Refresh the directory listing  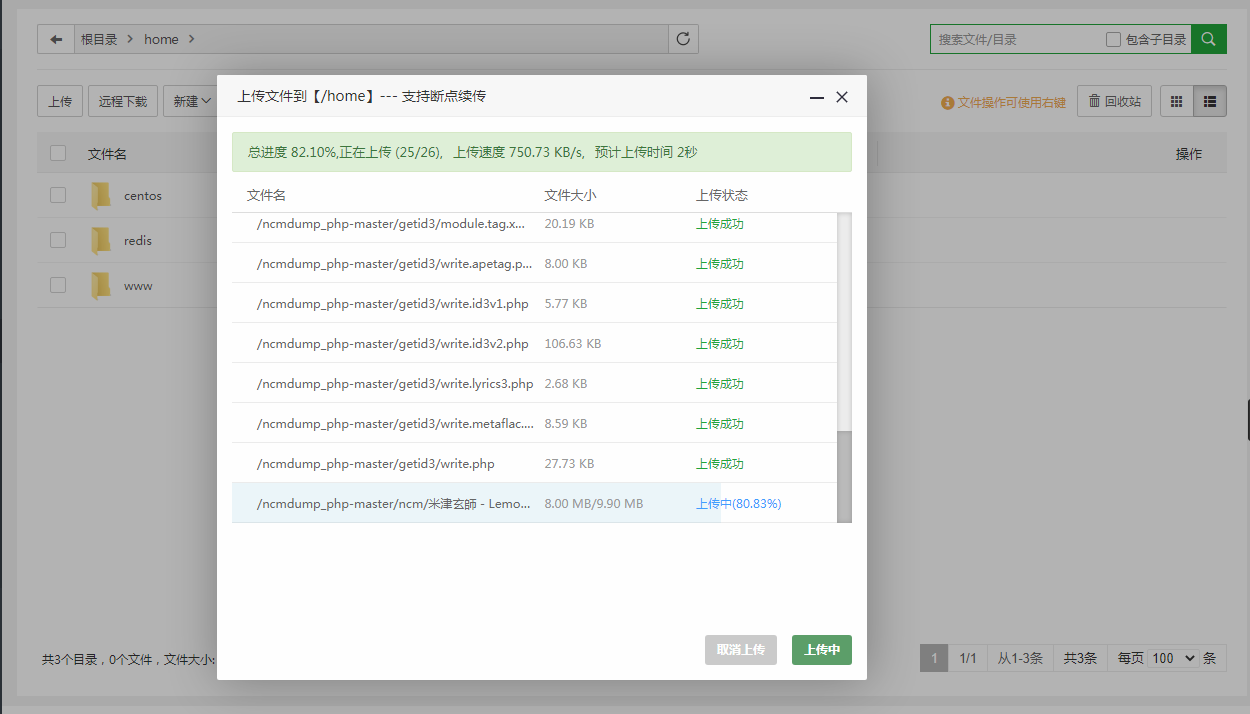tap(683, 39)
